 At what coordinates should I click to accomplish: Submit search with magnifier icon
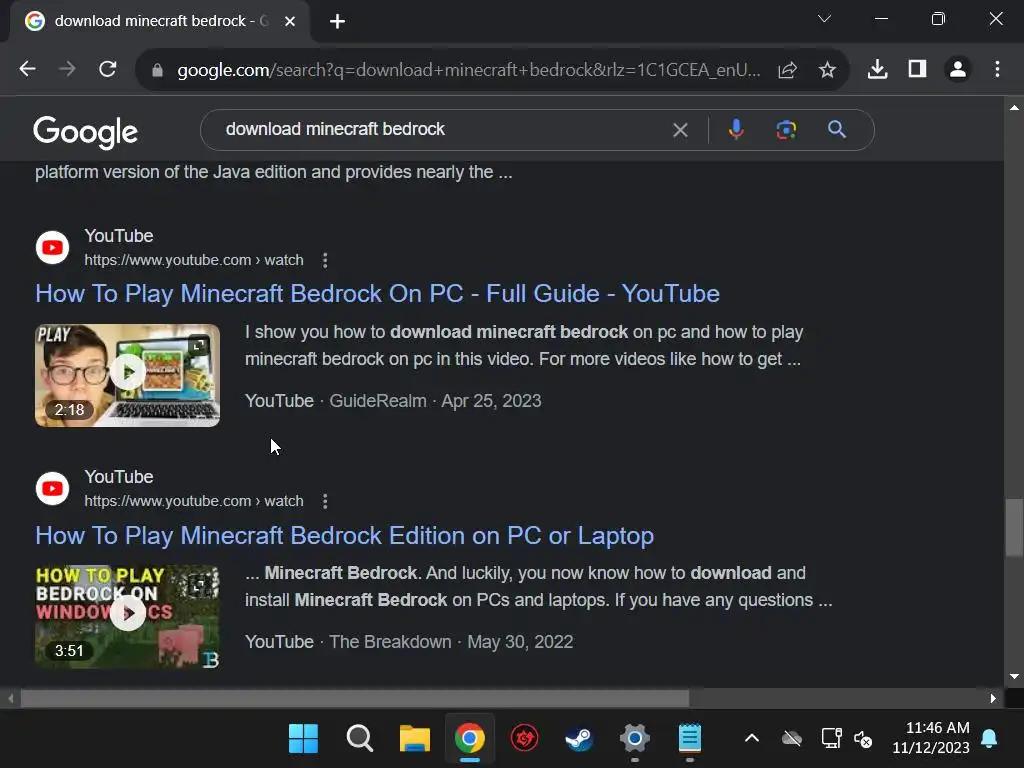[x=837, y=130]
